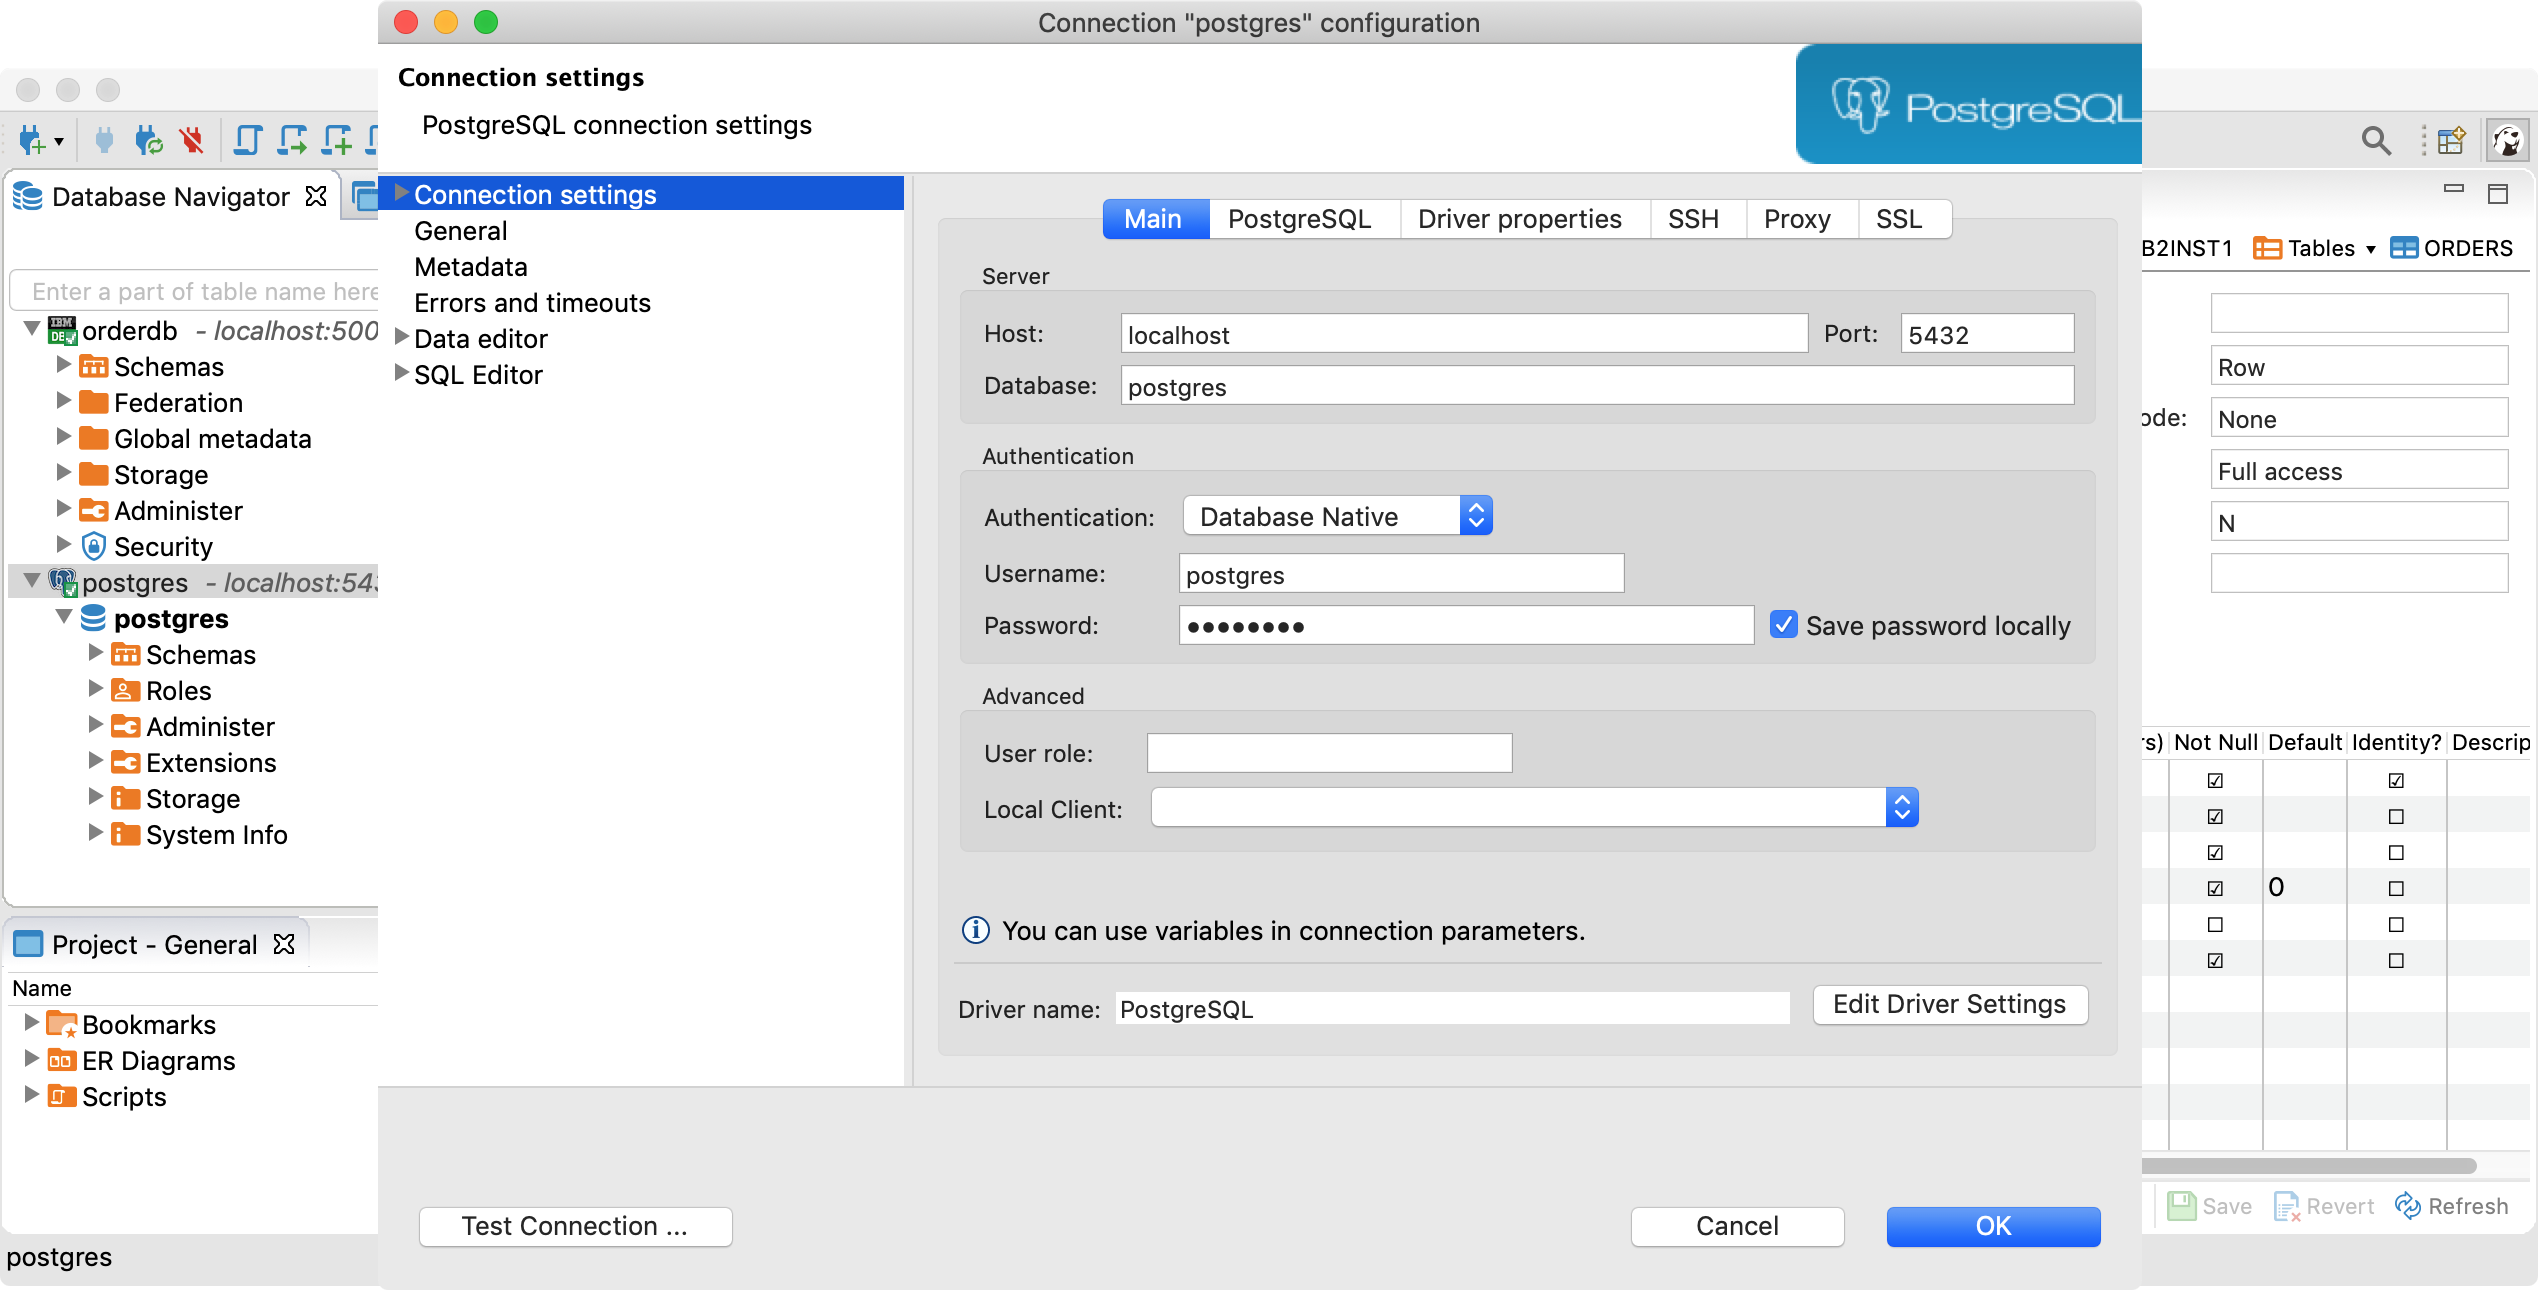Viewport: 2538px width, 1290px height.
Task: Click the System Info folder icon
Action: click(125, 834)
